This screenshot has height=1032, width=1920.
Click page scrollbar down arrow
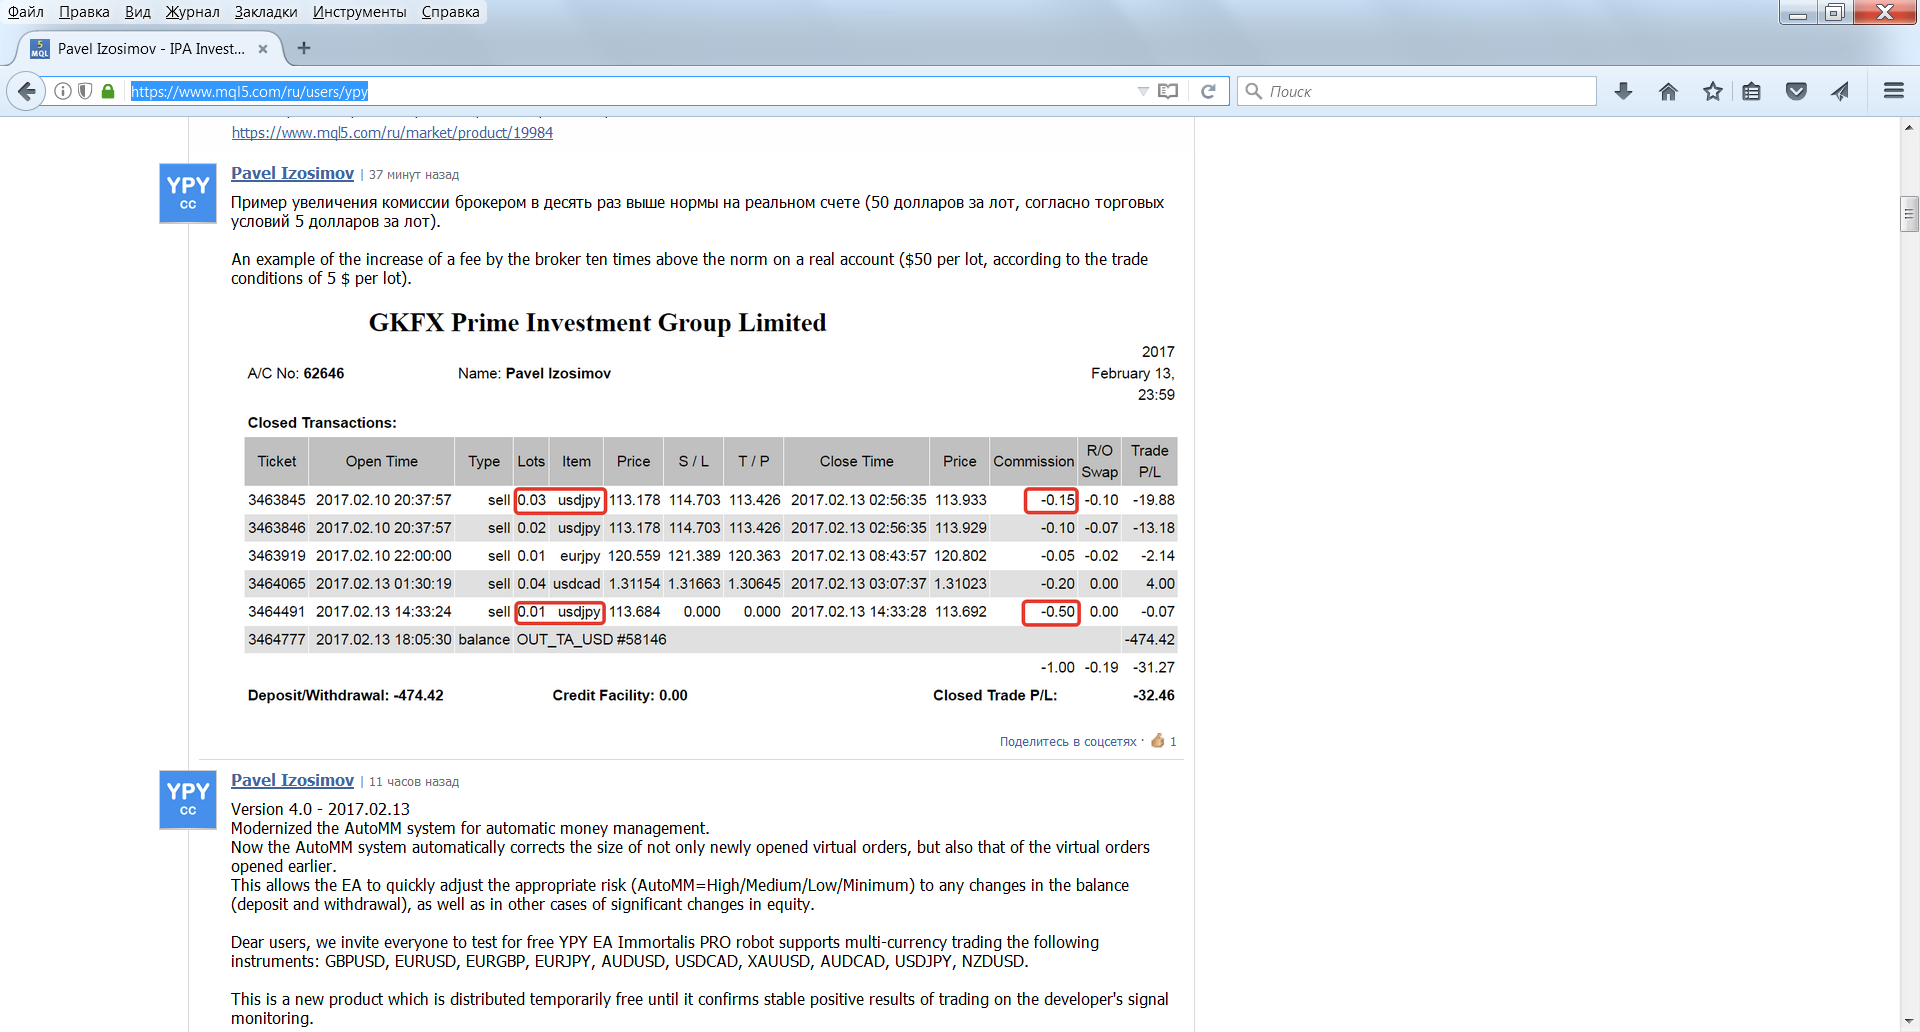coord(1910,1021)
